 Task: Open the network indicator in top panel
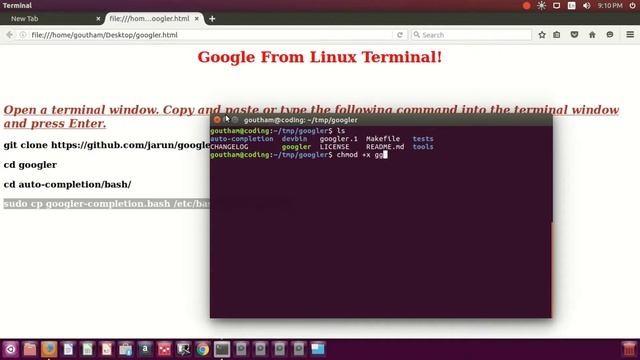pyautogui.click(x=556, y=6)
